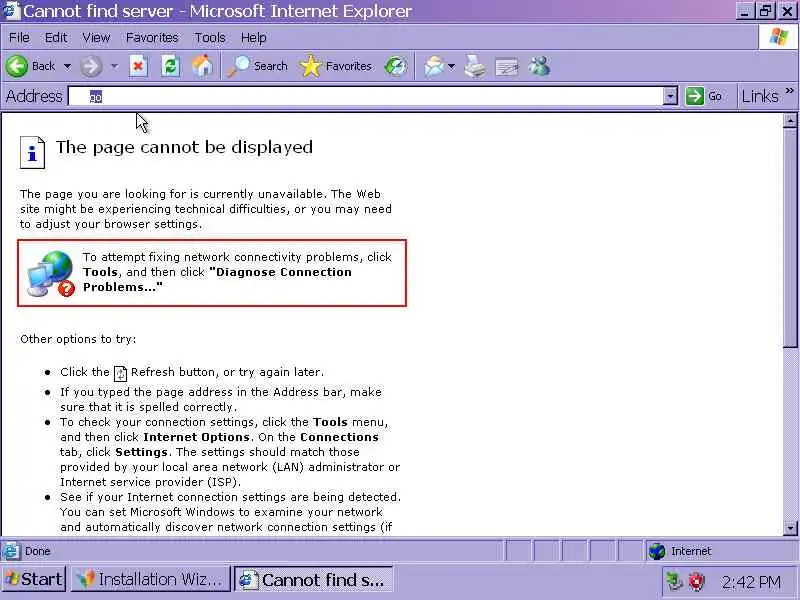
Task: Click the Mail envelope icon
Action: pos(434,66)
